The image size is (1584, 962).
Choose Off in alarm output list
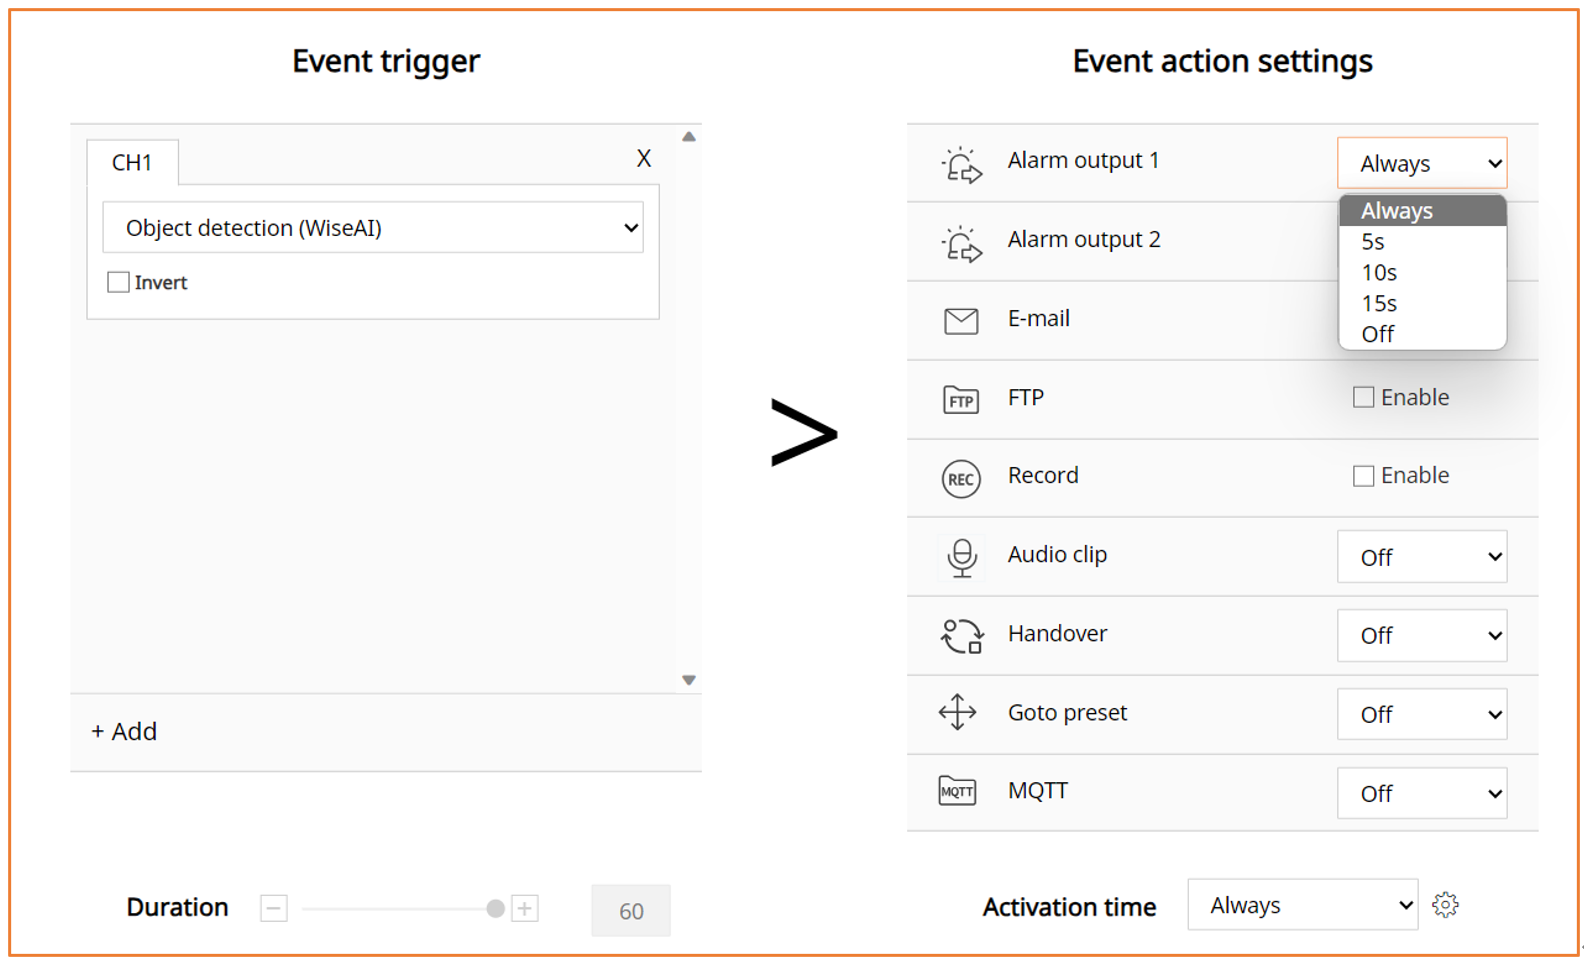[1377, 335]
